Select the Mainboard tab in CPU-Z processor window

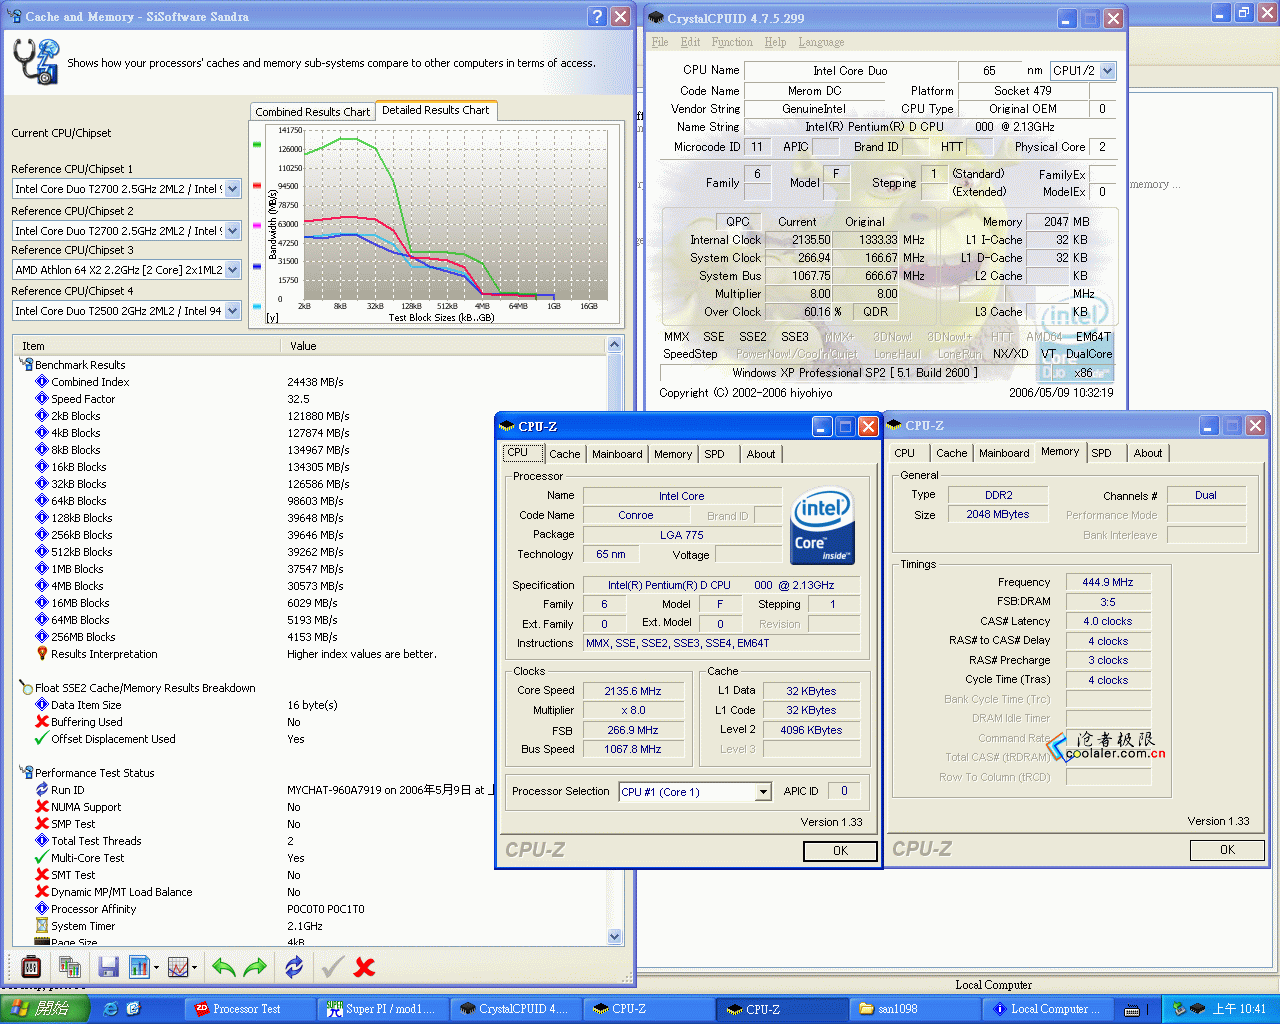coord(617,454)
